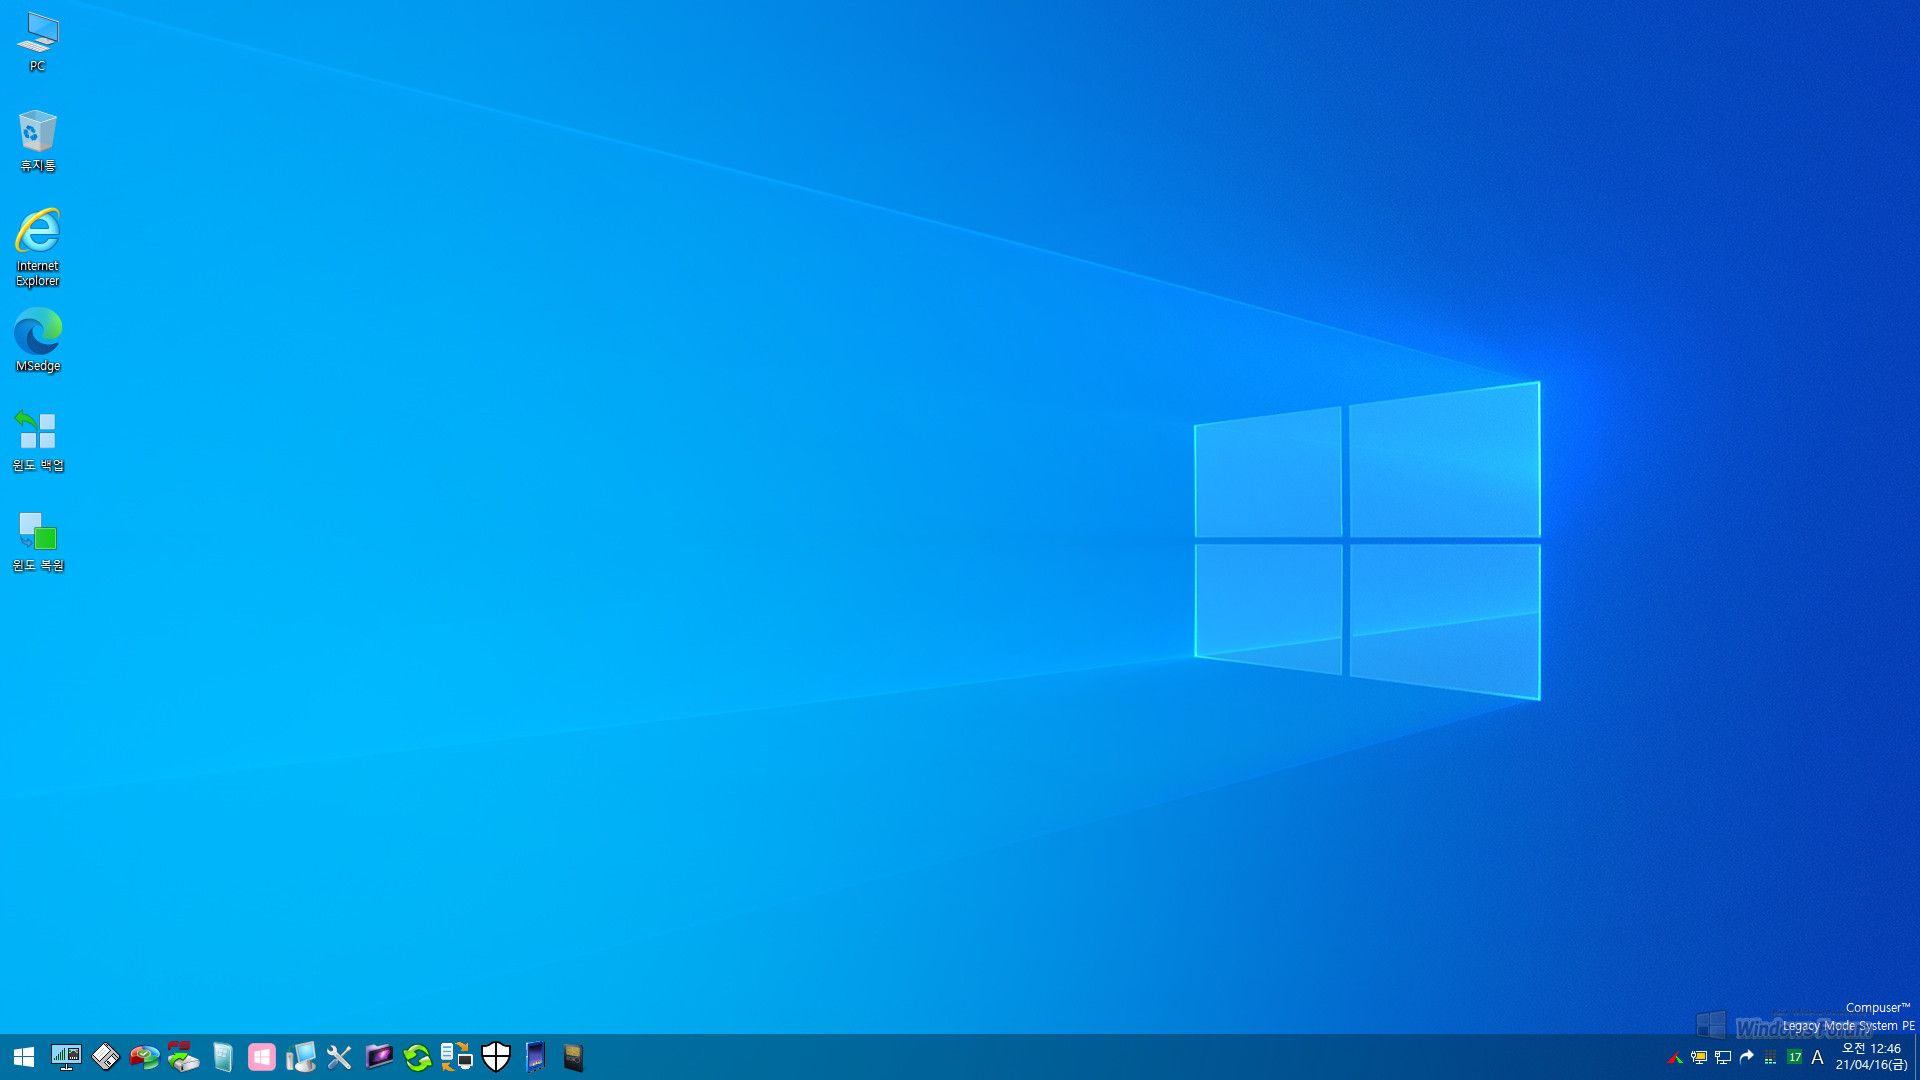
Task: Click the file transfer to monitor icon
Action: click(456, 1057)
